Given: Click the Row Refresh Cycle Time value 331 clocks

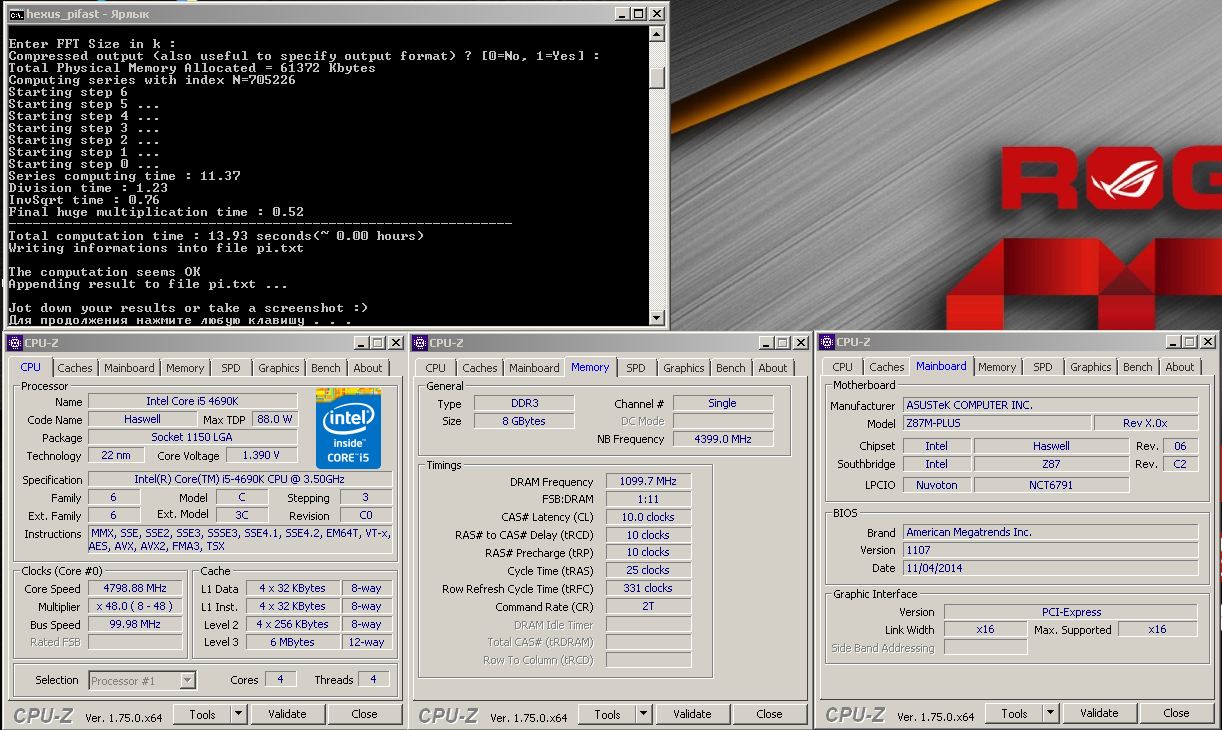Looking at the screenshot, I should coord(648,589).
